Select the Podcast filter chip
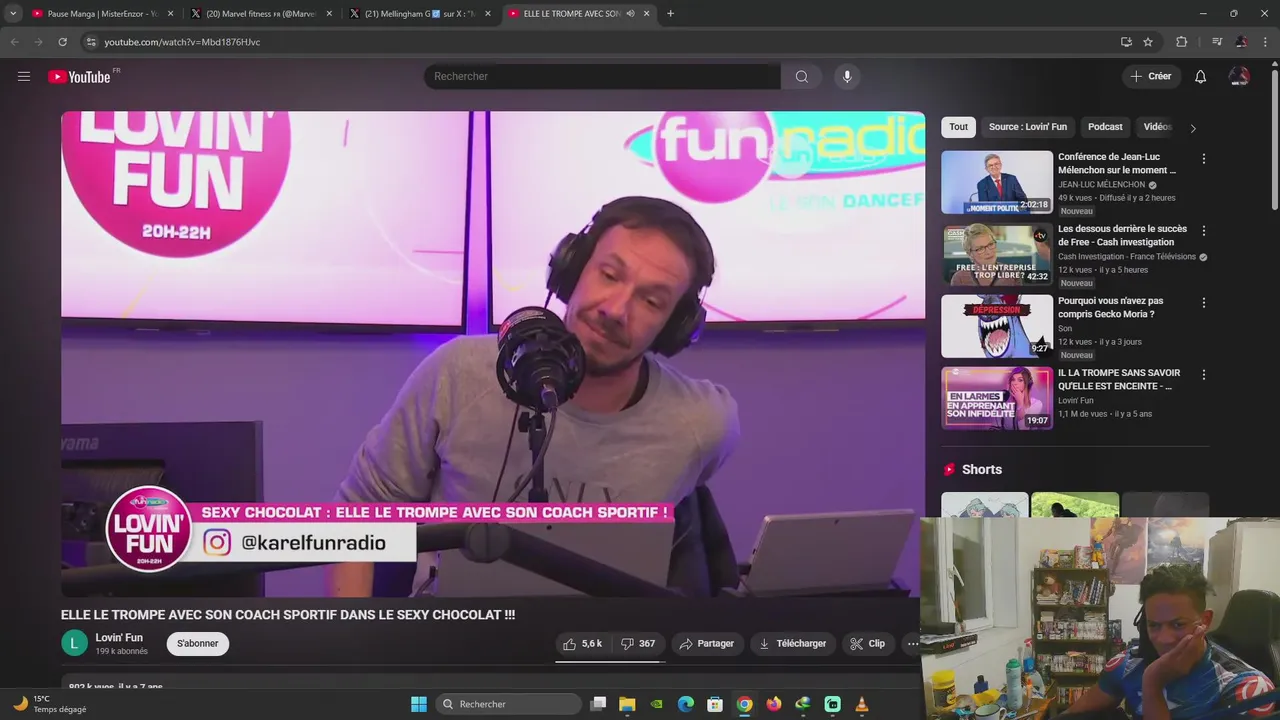Screen dimensions: 1280x720 tap(1105, 127)
